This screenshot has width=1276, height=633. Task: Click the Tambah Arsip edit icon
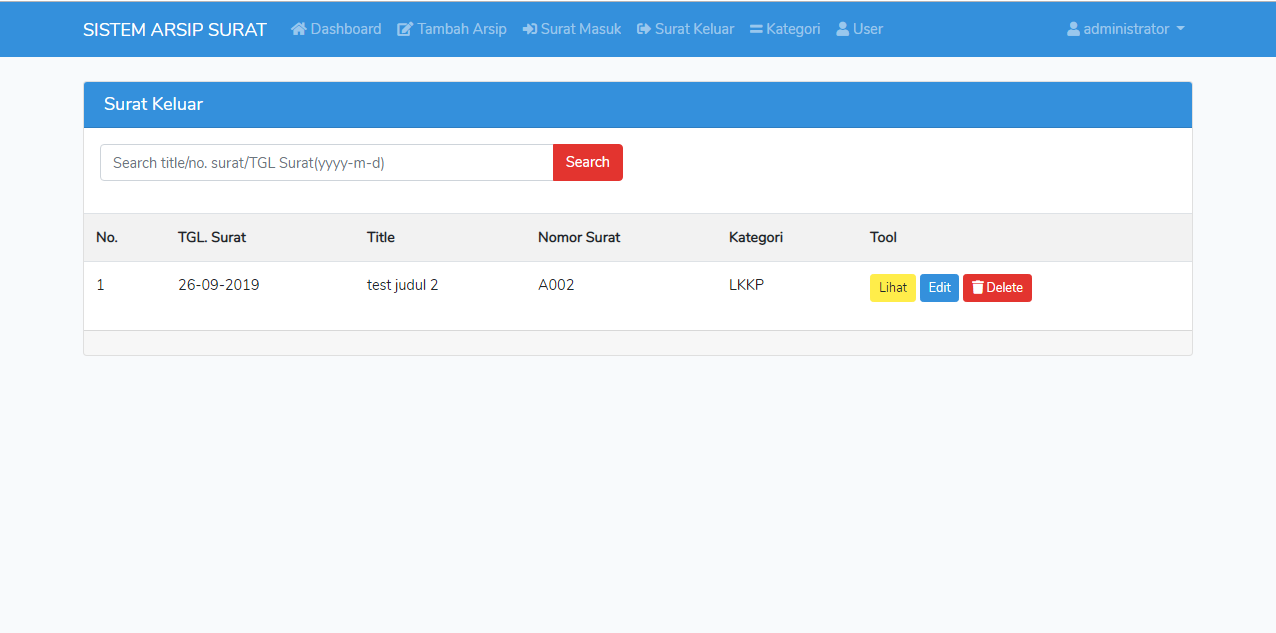point(405,29)
